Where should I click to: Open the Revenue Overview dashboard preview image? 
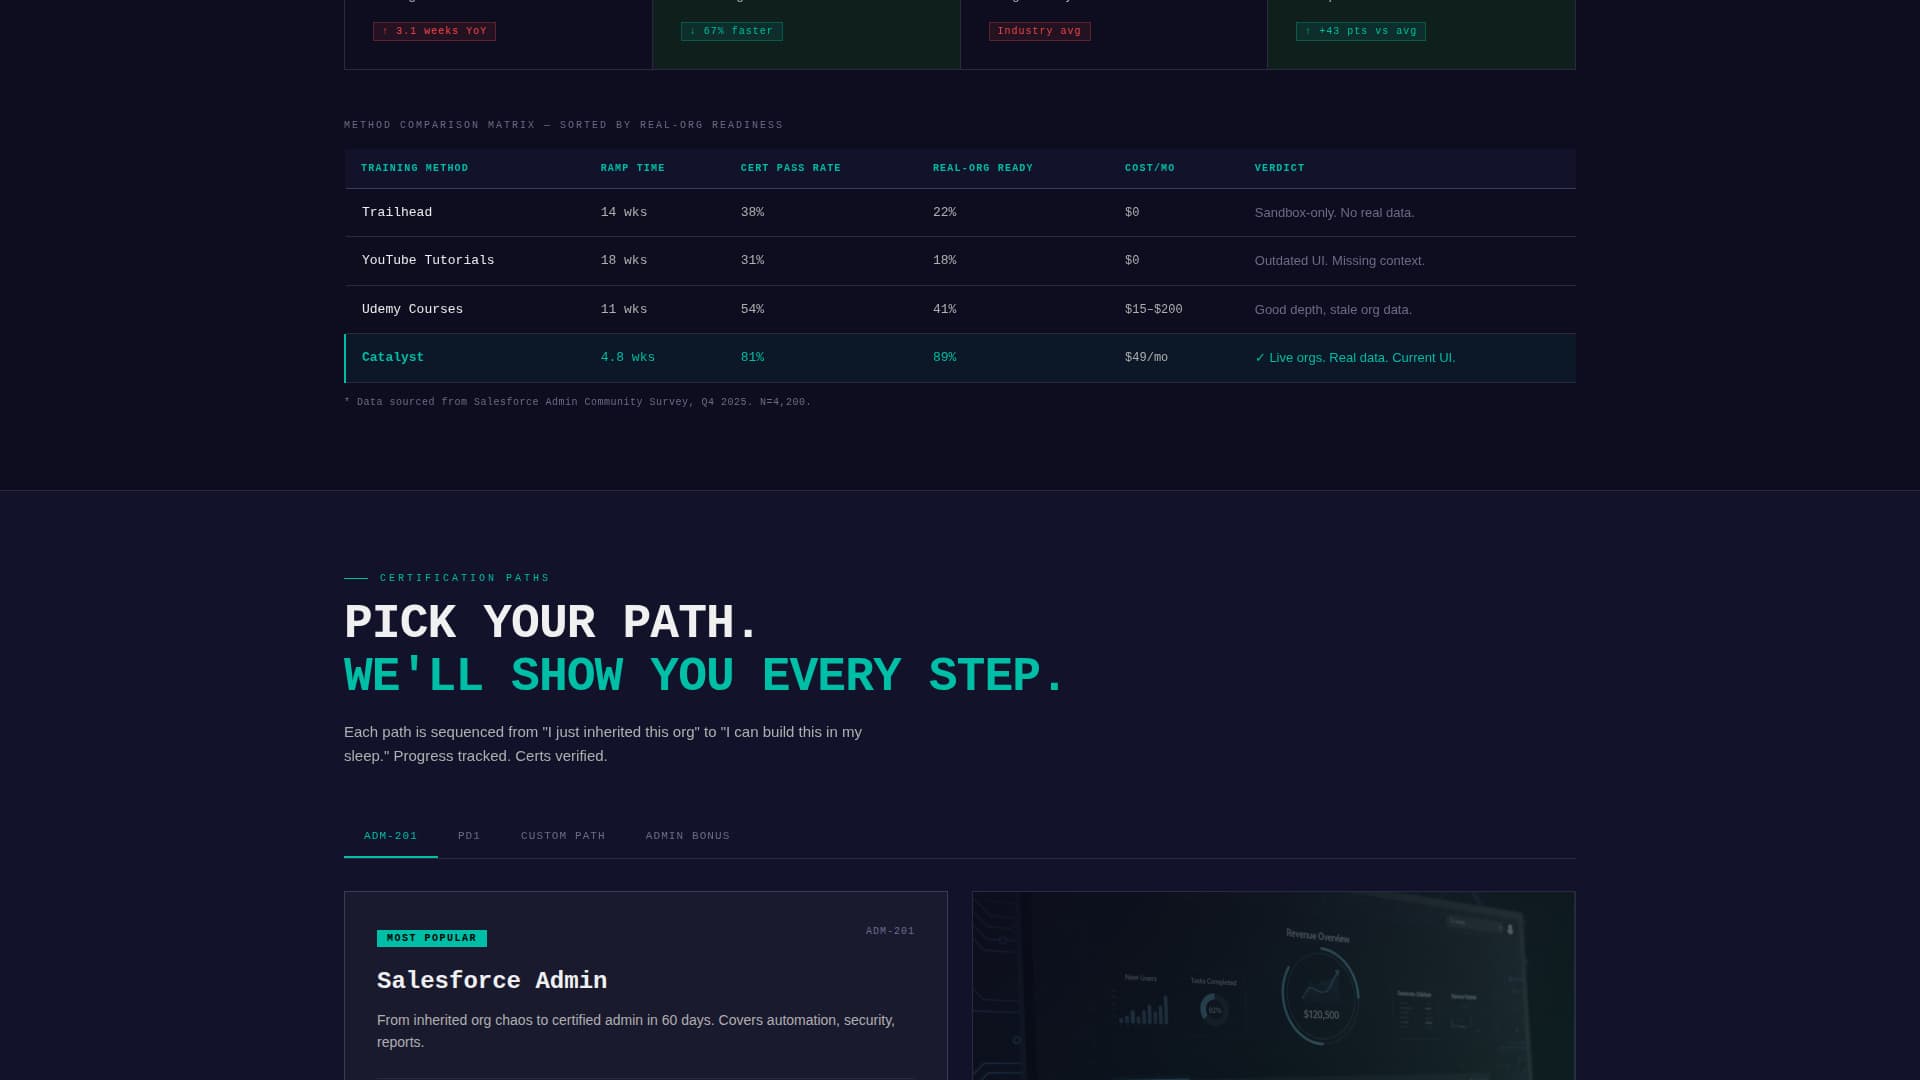[1273, 985]
